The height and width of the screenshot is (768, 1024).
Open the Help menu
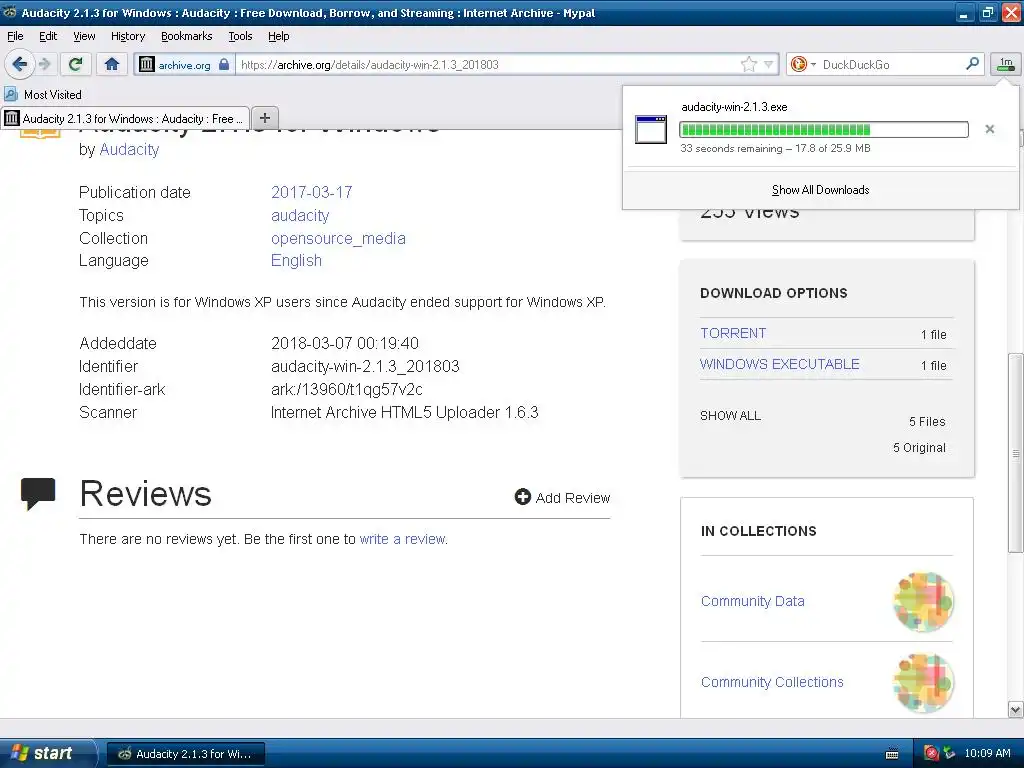(x=278, y=36)
